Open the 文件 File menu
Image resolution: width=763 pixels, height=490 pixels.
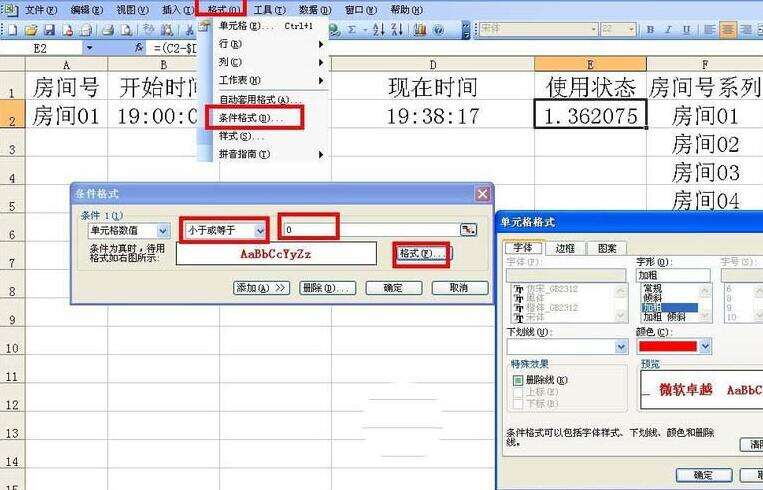41,9
